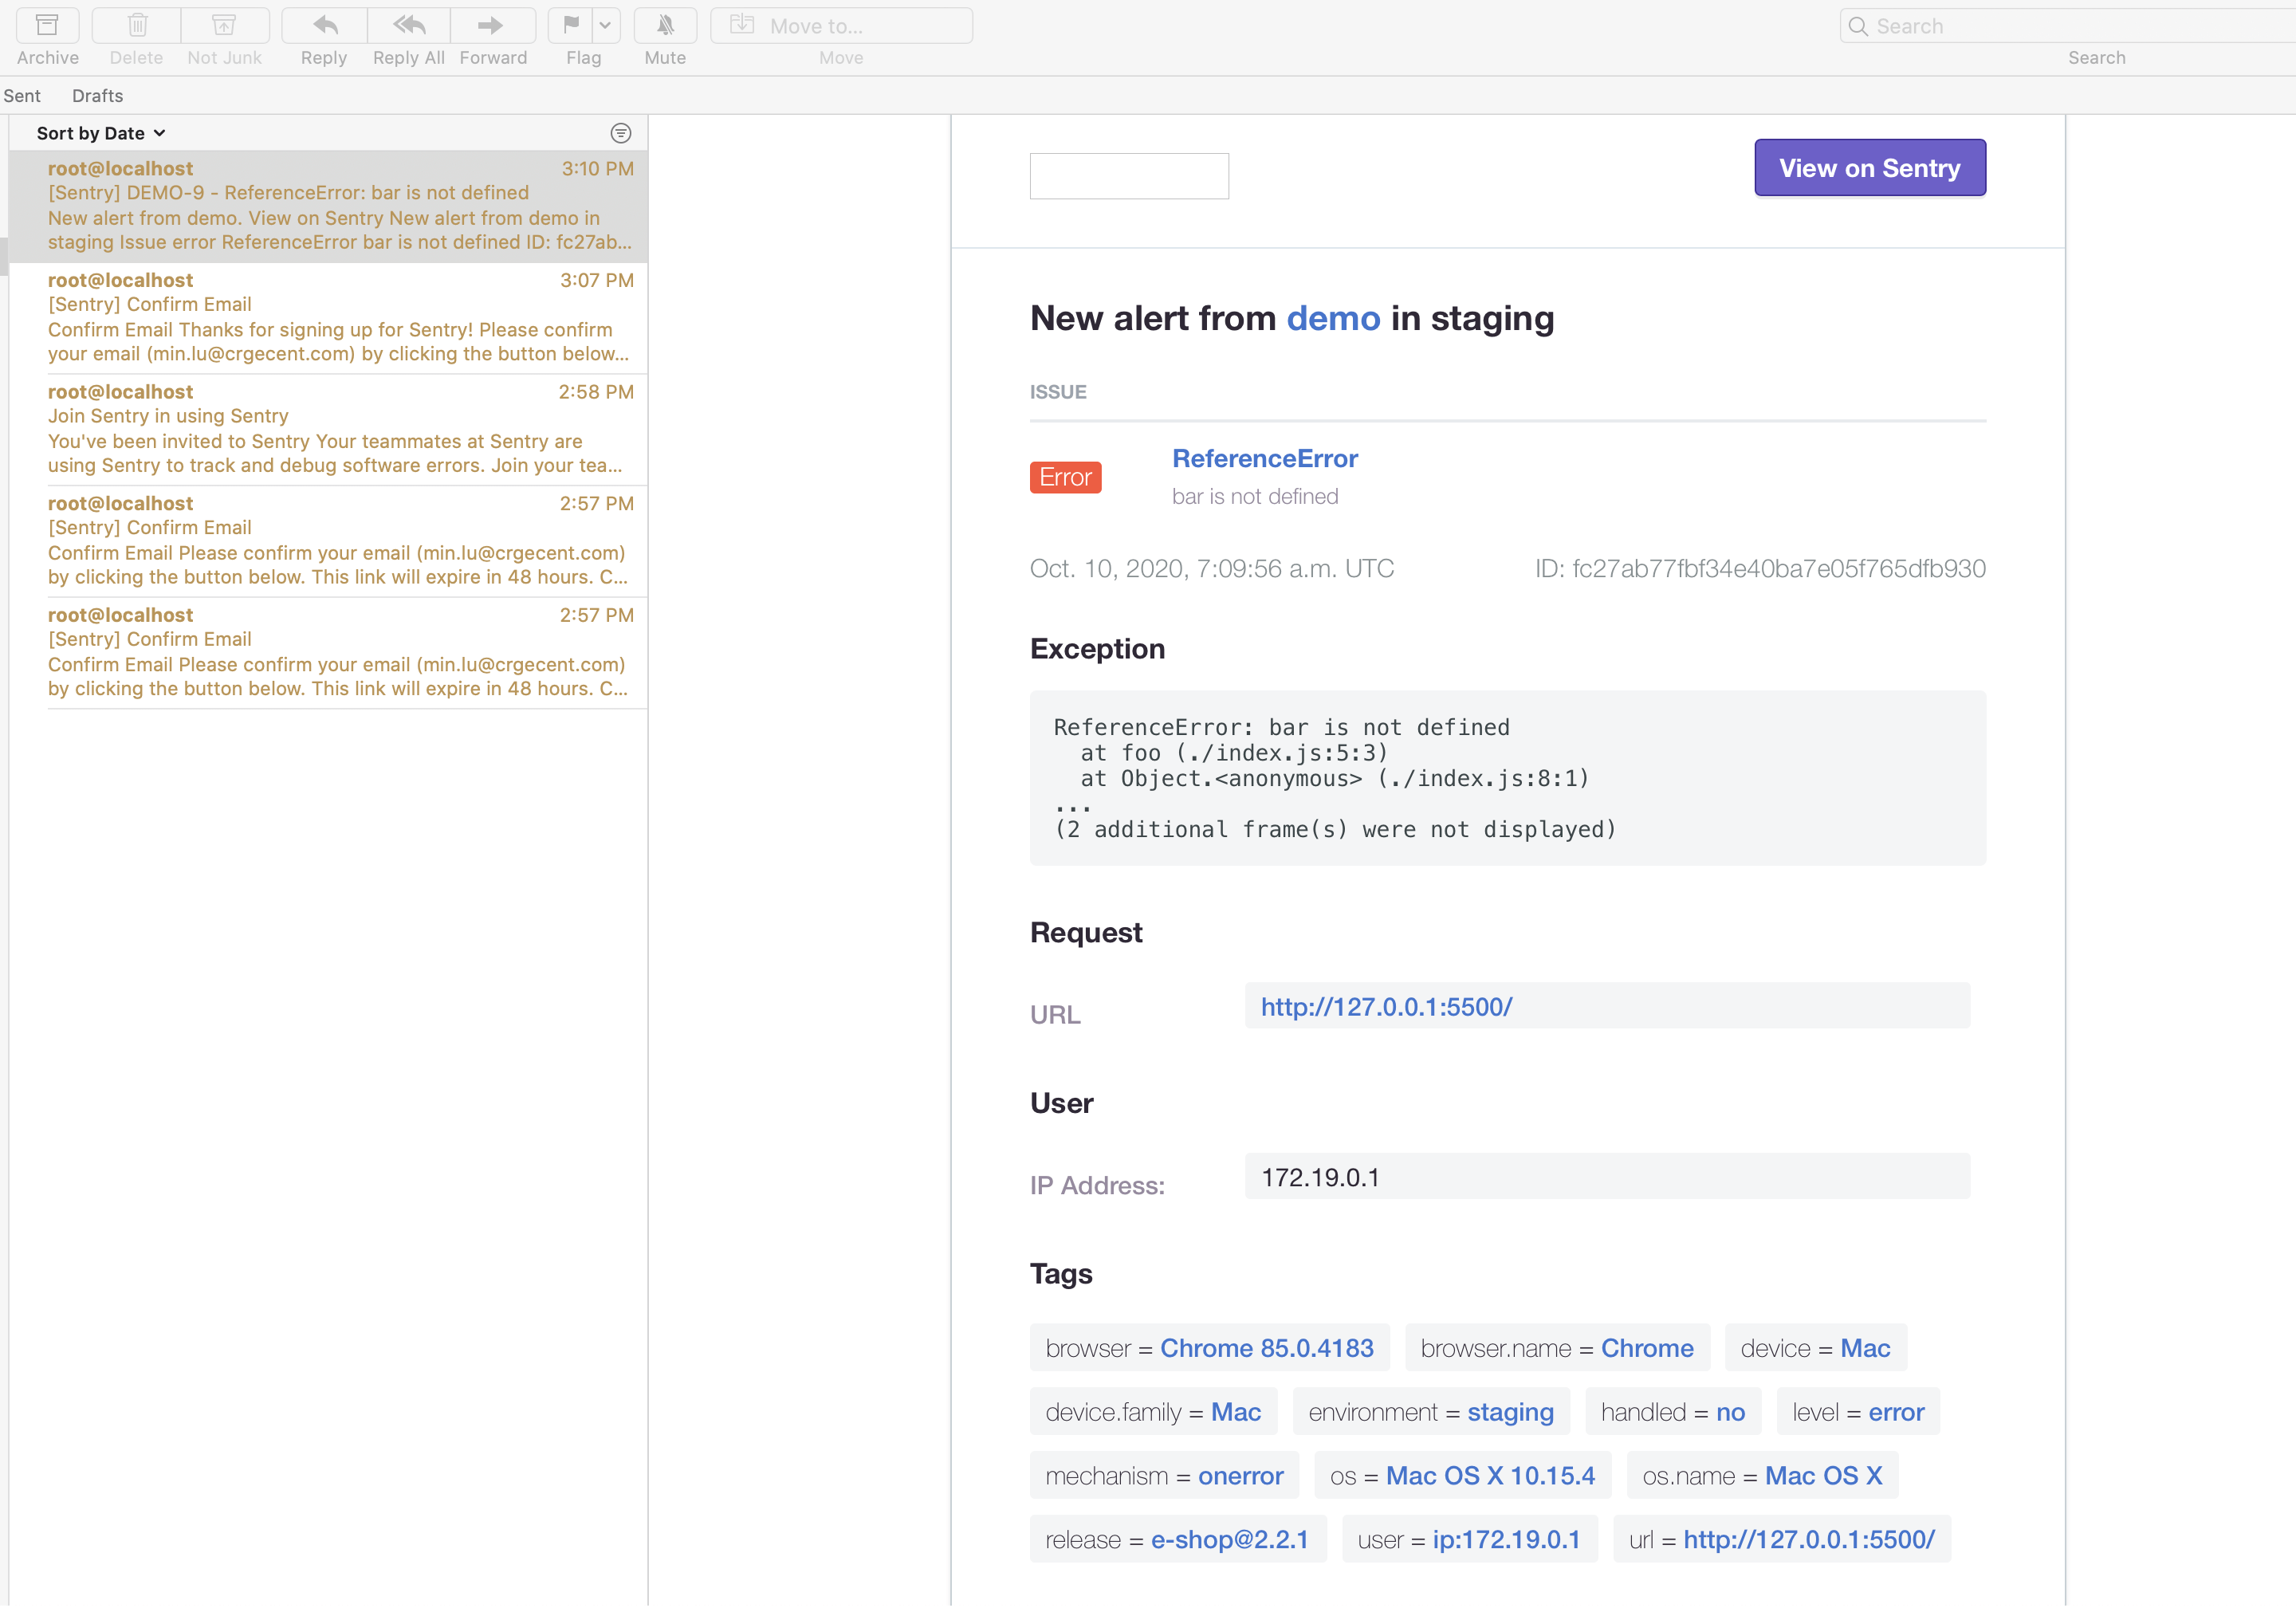Click the Forward arrow icon
This screenshot has height=1612, width=2296.
492,26
